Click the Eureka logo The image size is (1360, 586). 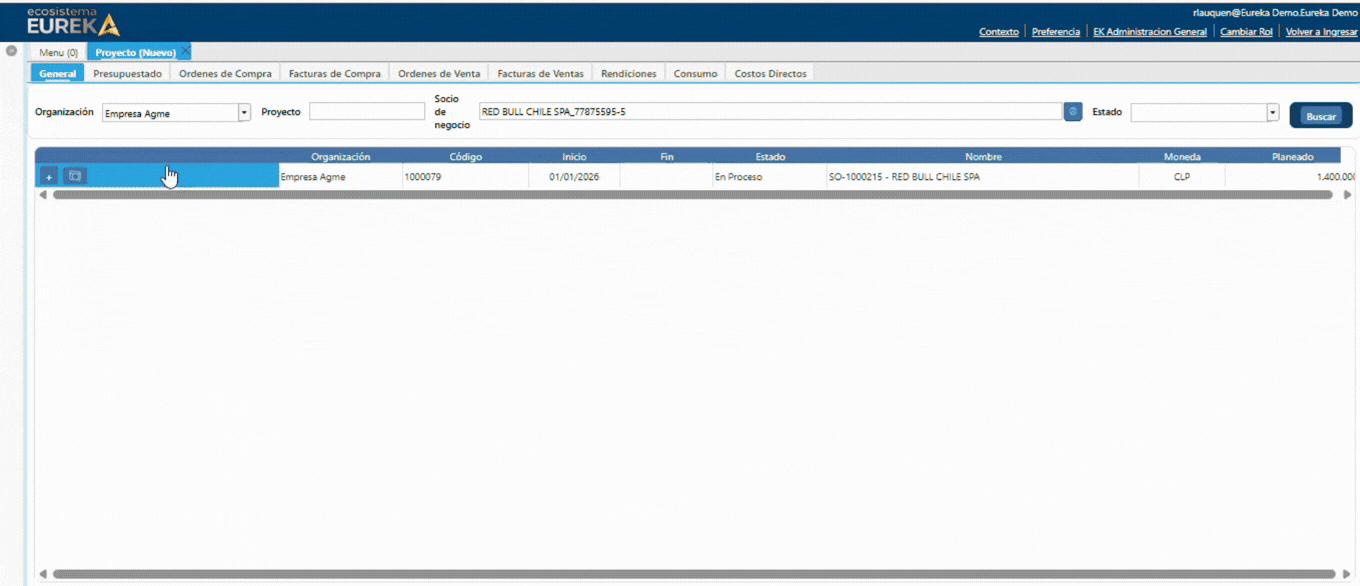click(x=73, y=21)
